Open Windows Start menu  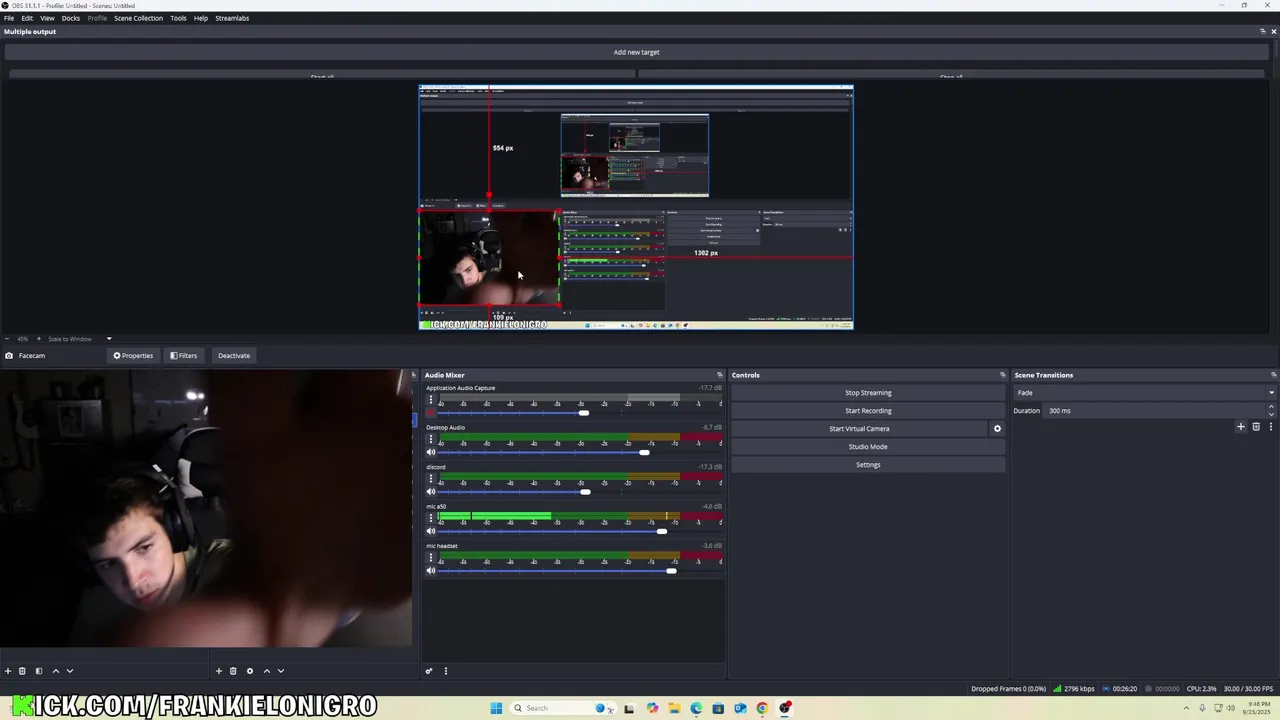[496, 708]
